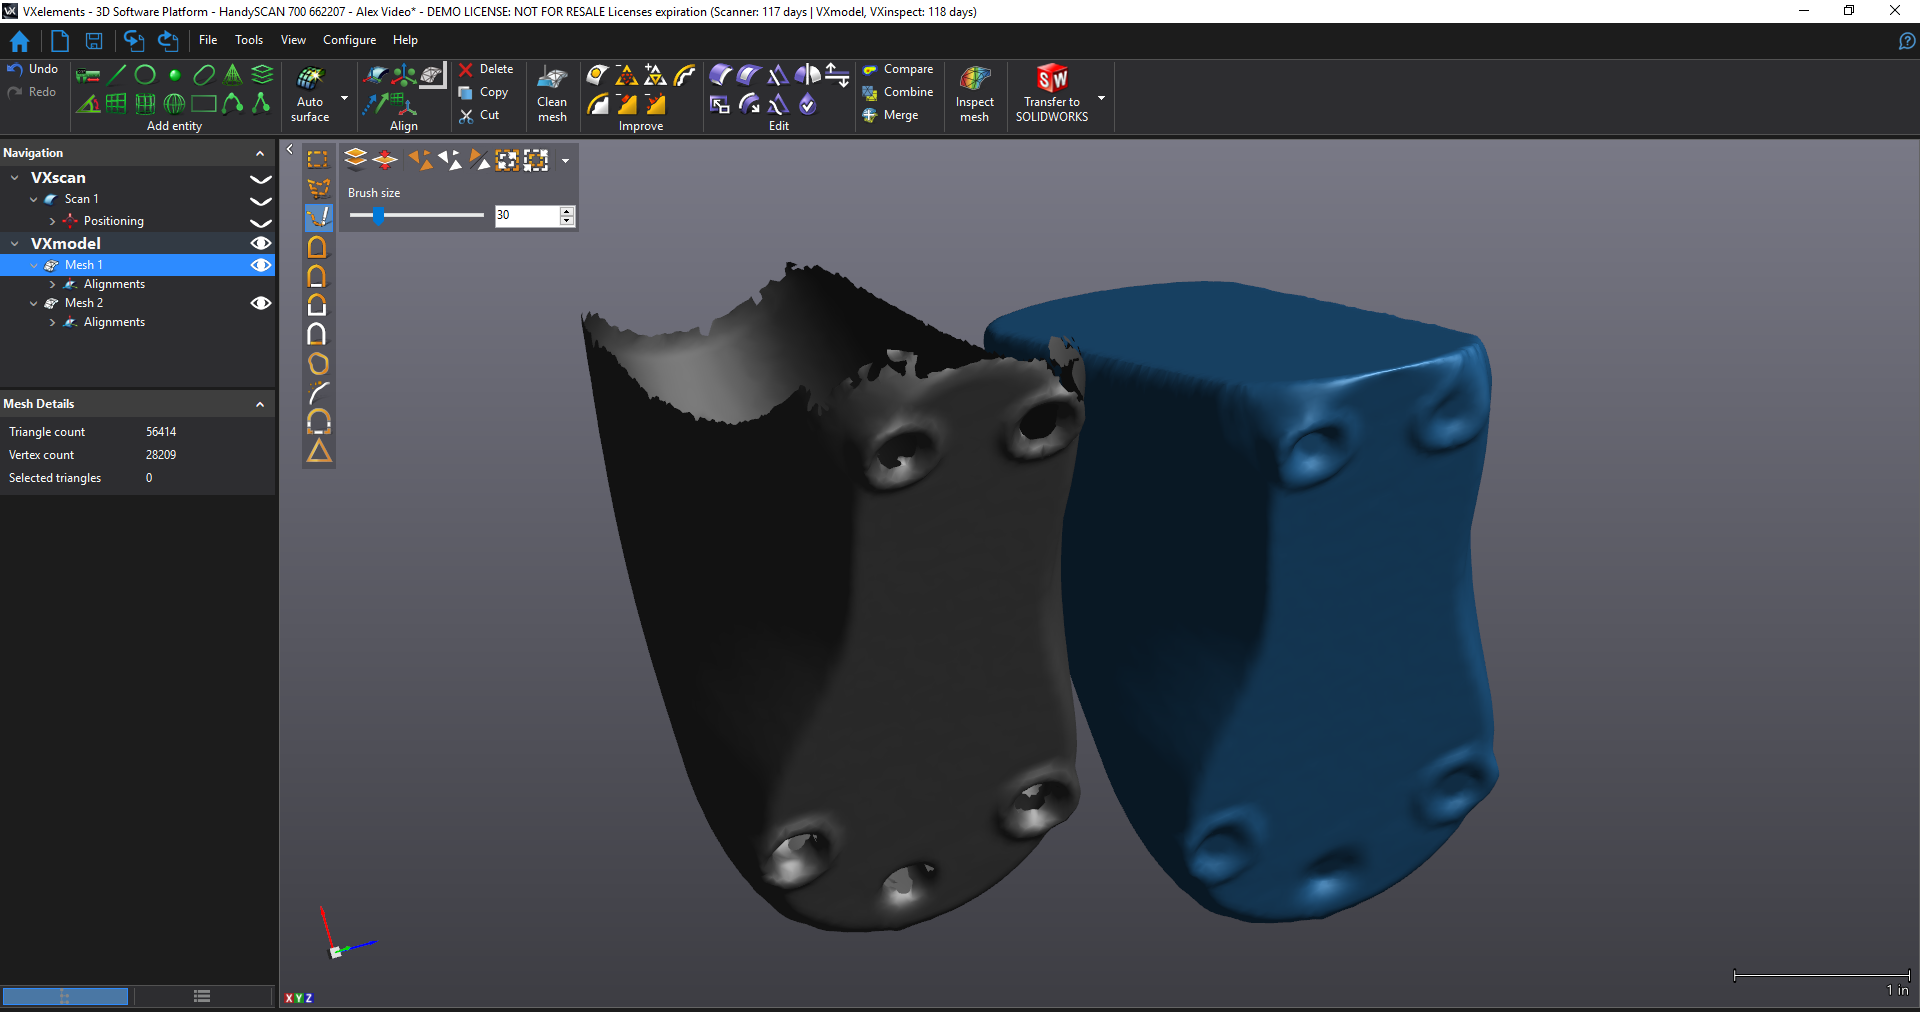Click the Brush size slider handle
Screen dimensions: 1920x1012
pyautogui.click(x=379, y=216)
